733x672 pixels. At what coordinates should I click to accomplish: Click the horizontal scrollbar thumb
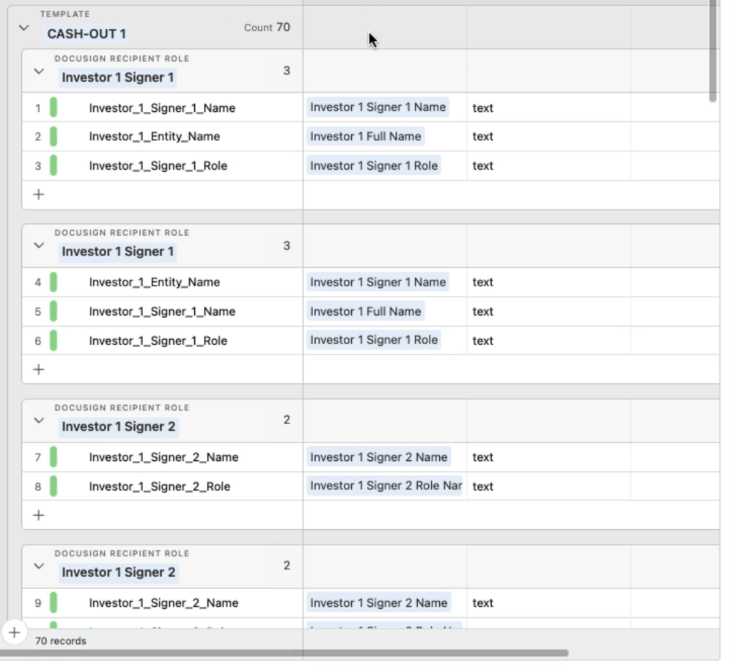coord(284,653)
